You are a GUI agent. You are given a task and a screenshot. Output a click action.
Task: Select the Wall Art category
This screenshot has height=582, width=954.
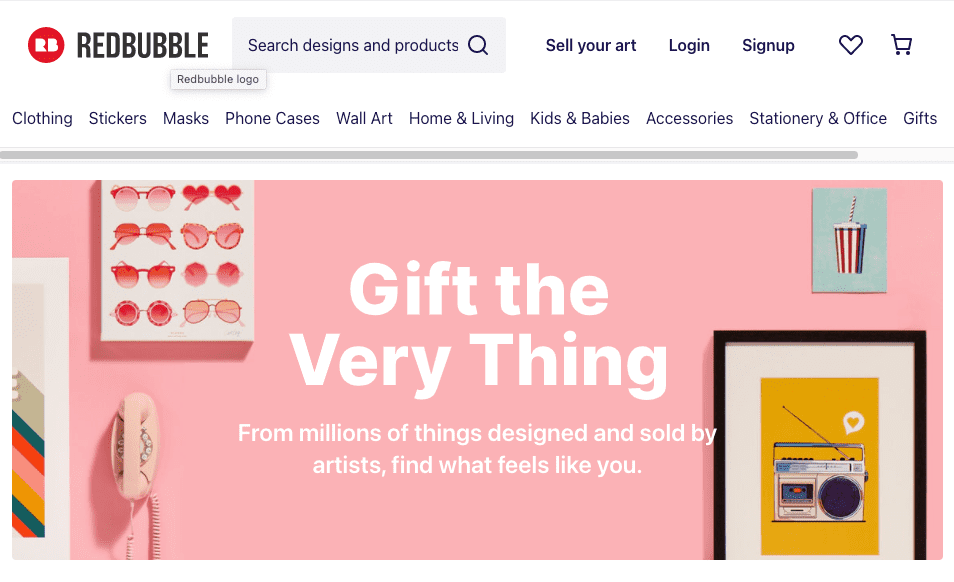[364, 118]
